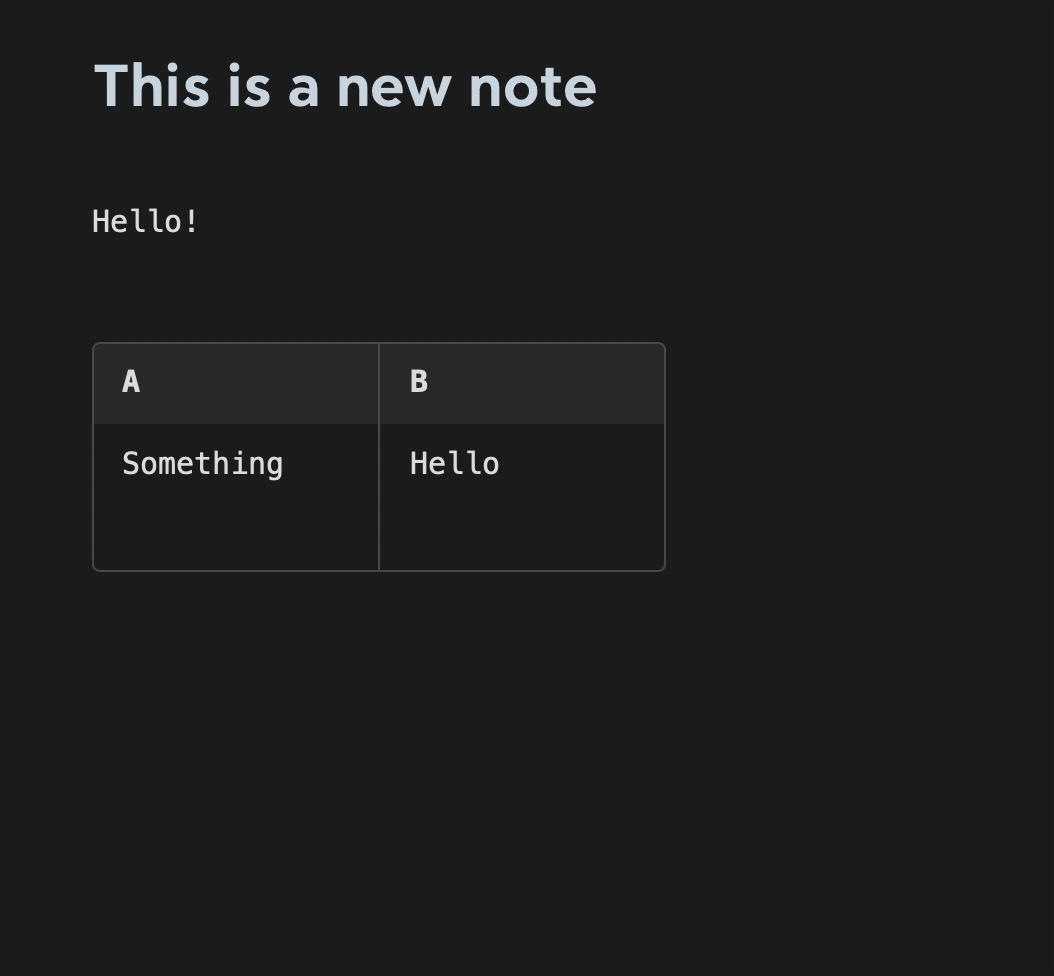
Task: Select the table header cell B
Action: (x=522, y=383)
